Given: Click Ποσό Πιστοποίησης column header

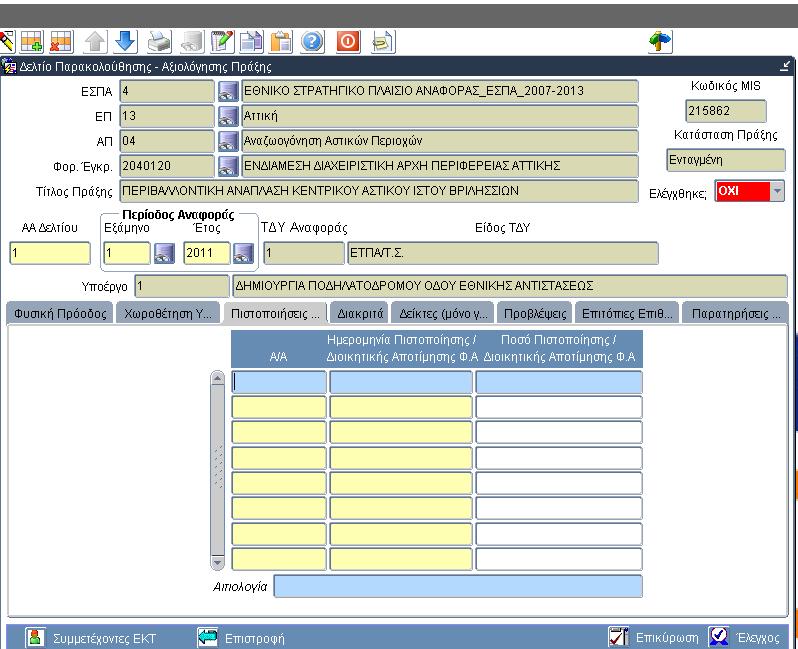Looking at the screenshot, I should coord(559,348).
